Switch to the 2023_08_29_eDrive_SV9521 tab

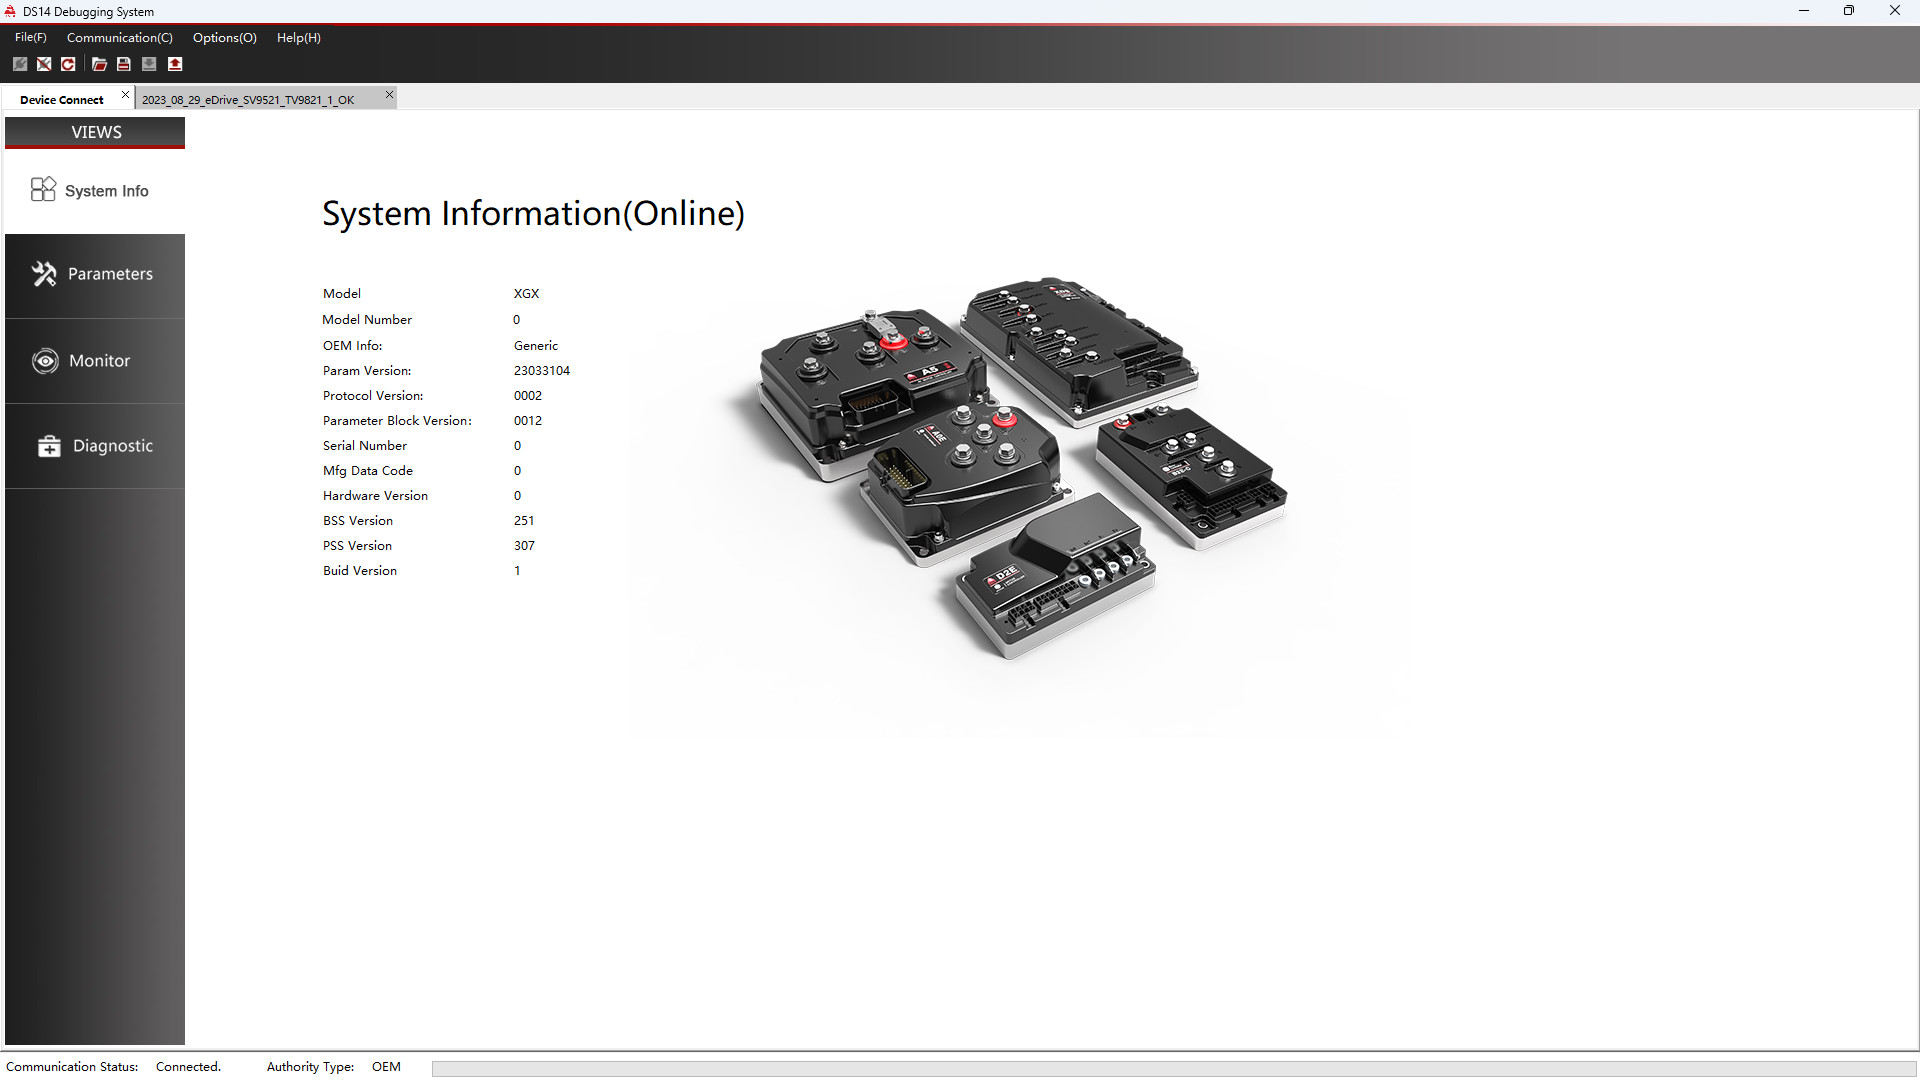click(x=247, y=99)
